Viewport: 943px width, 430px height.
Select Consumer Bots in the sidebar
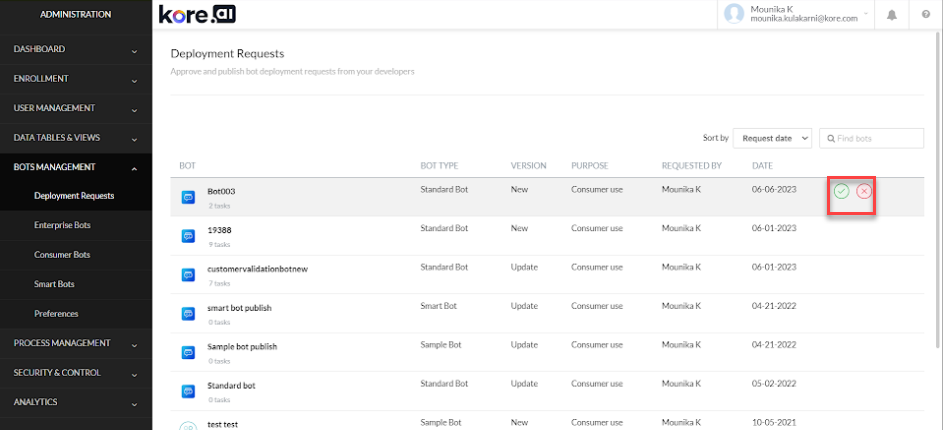pyautogui.click(x=62, y=255)
